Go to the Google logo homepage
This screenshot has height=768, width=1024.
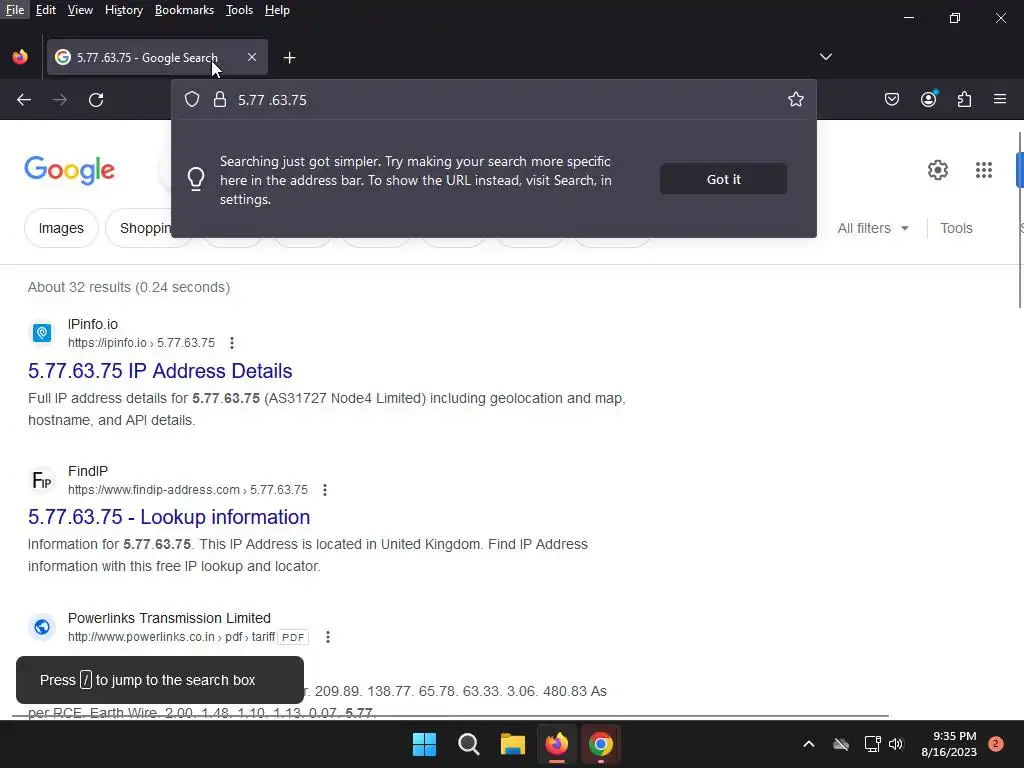69,170
